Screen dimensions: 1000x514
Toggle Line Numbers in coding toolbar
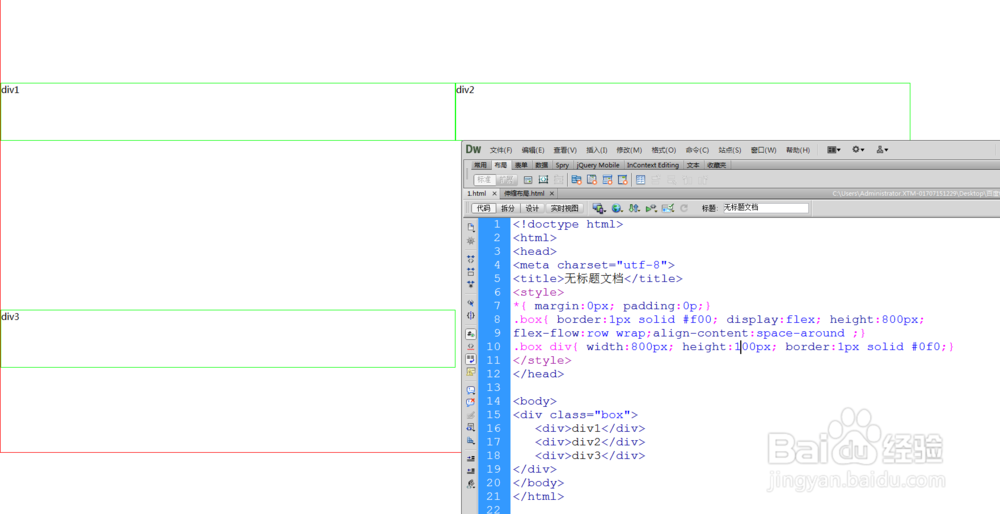[471, 334]
